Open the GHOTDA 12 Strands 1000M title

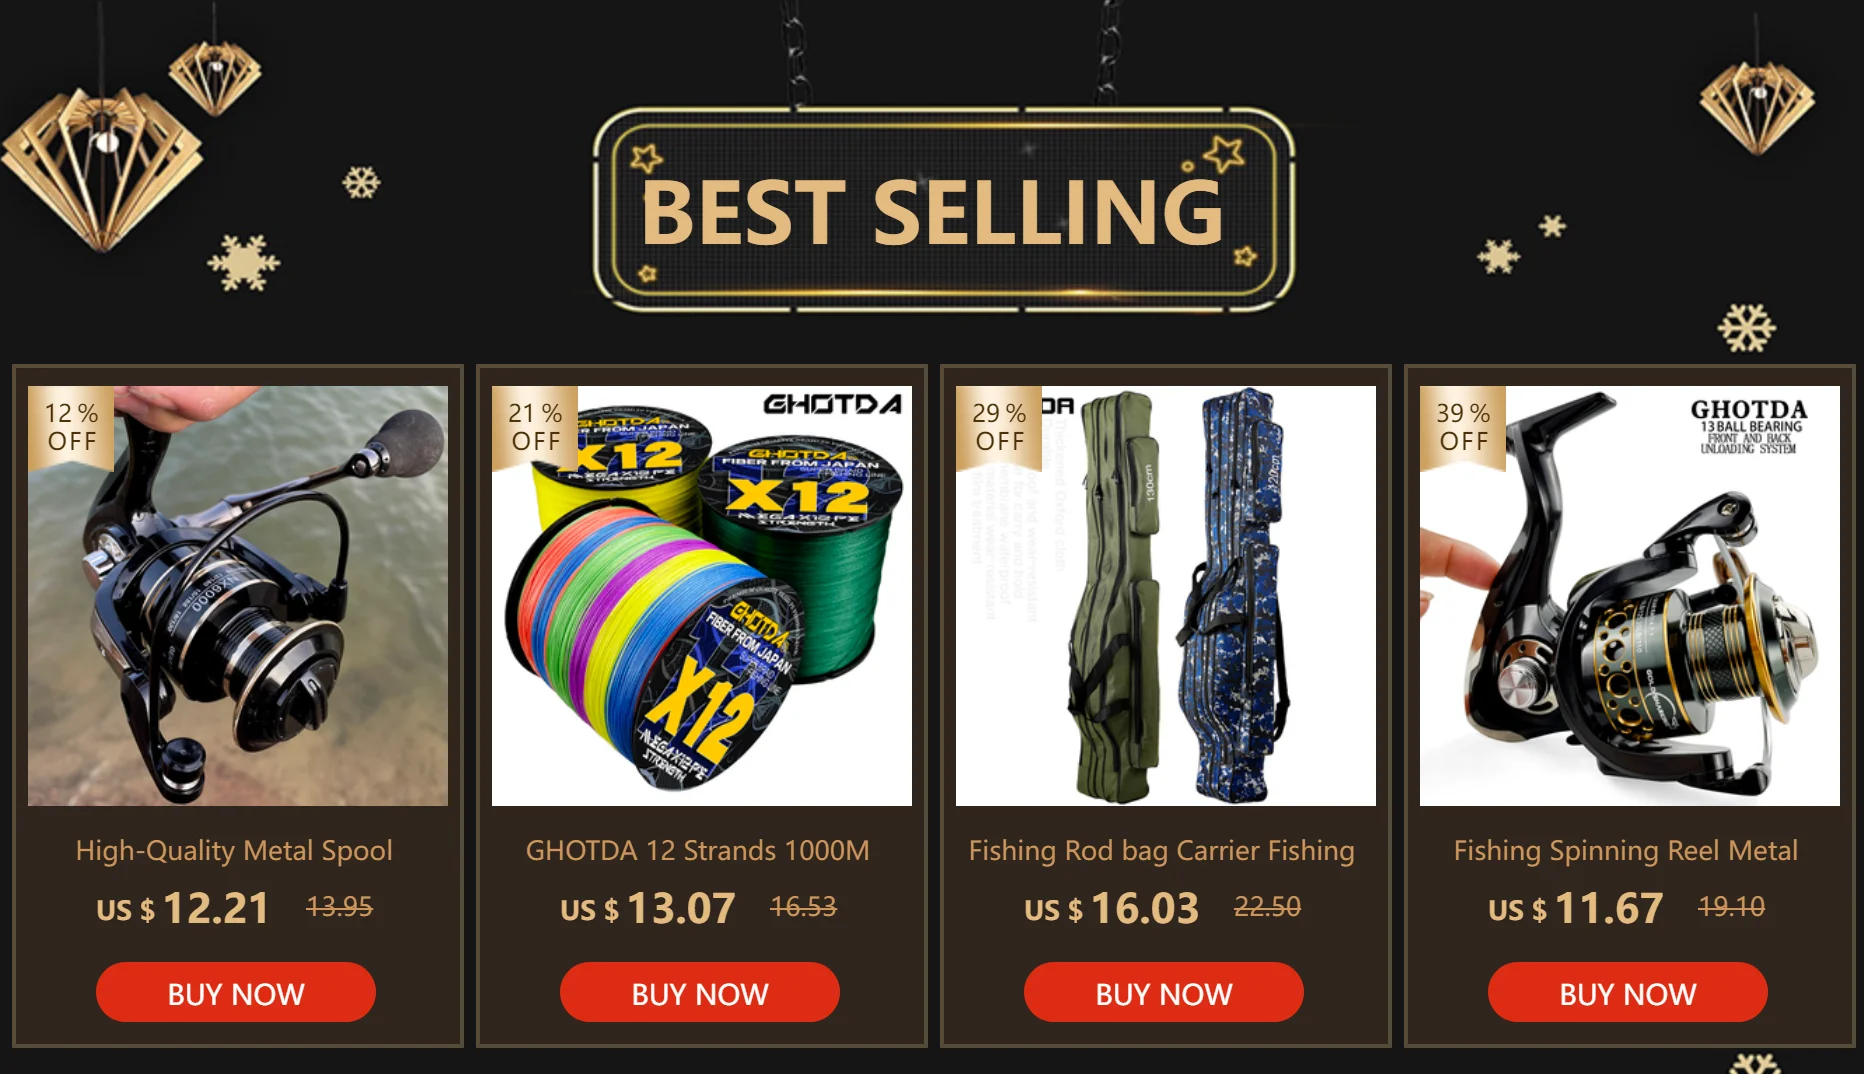coord(698,850)
